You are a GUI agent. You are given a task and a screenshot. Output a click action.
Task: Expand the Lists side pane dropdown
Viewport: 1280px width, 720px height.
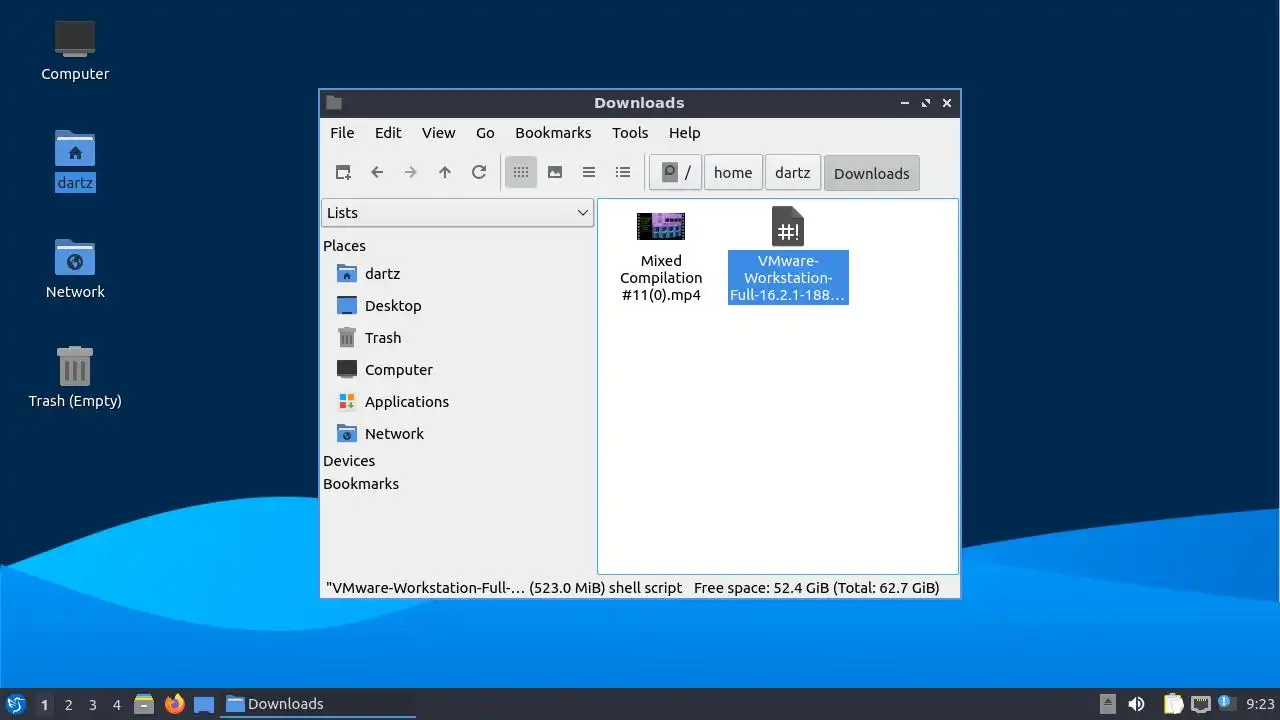(x=458, y=212)
